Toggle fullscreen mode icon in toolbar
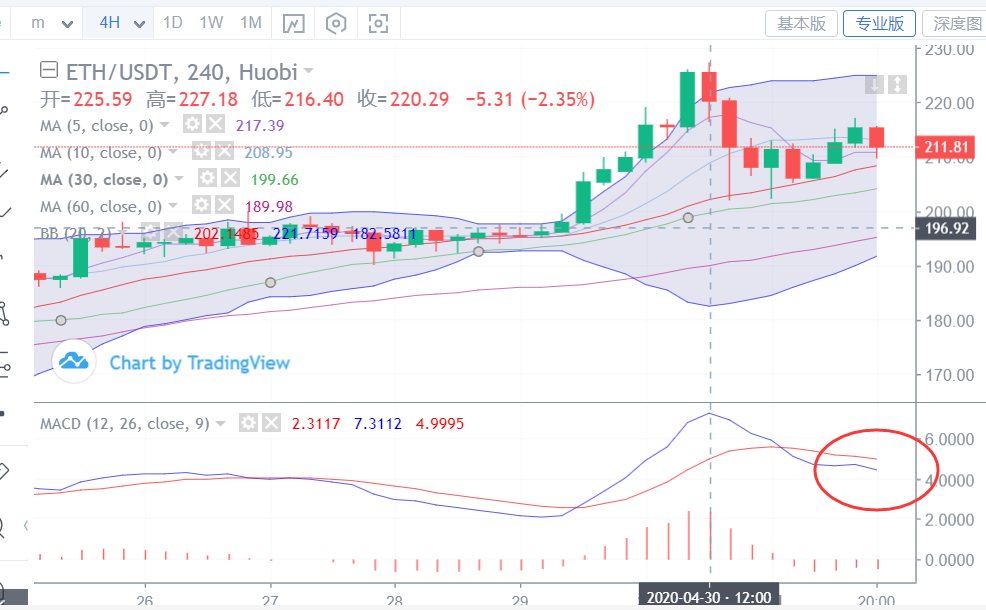 pos(378,23)
